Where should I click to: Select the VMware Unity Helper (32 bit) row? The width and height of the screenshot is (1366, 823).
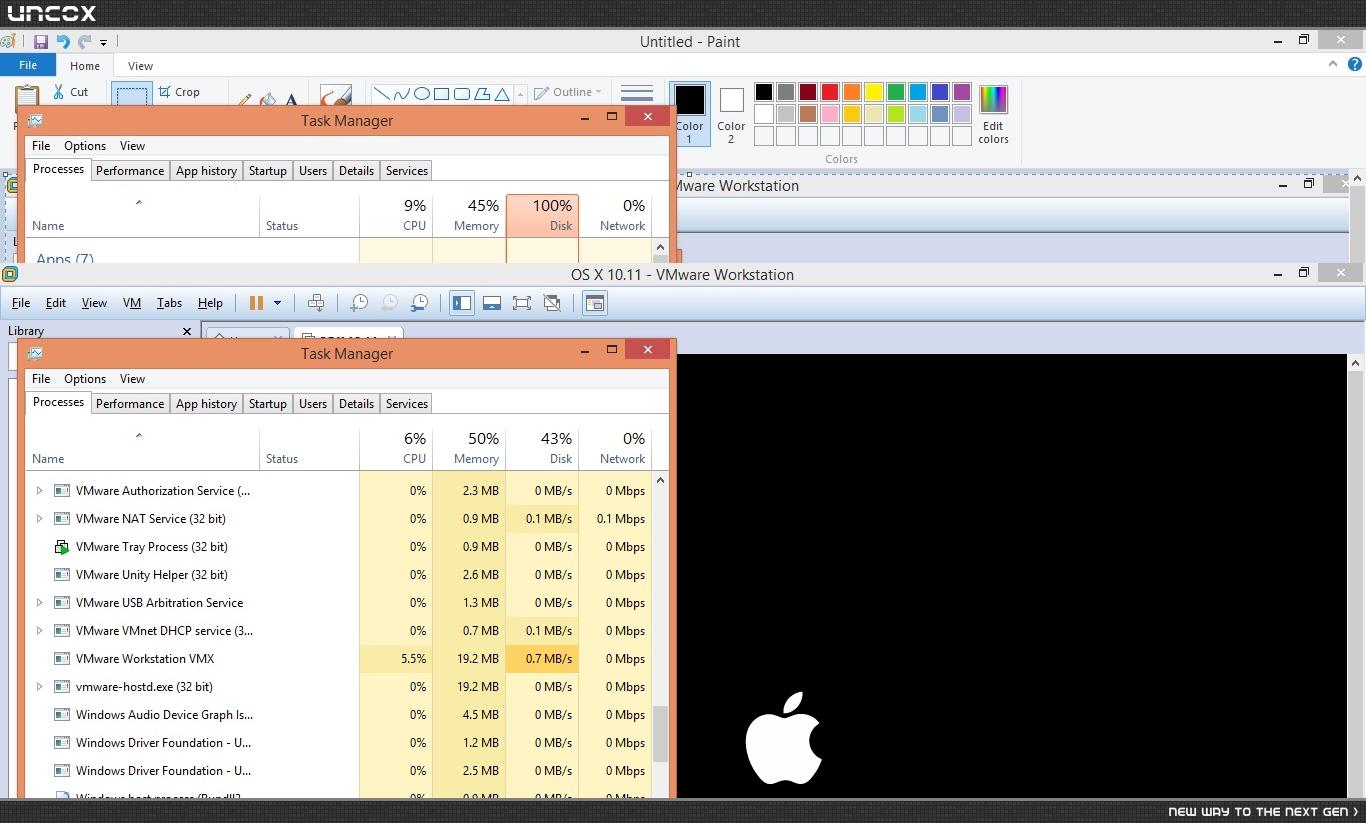[x=339, y=575]
